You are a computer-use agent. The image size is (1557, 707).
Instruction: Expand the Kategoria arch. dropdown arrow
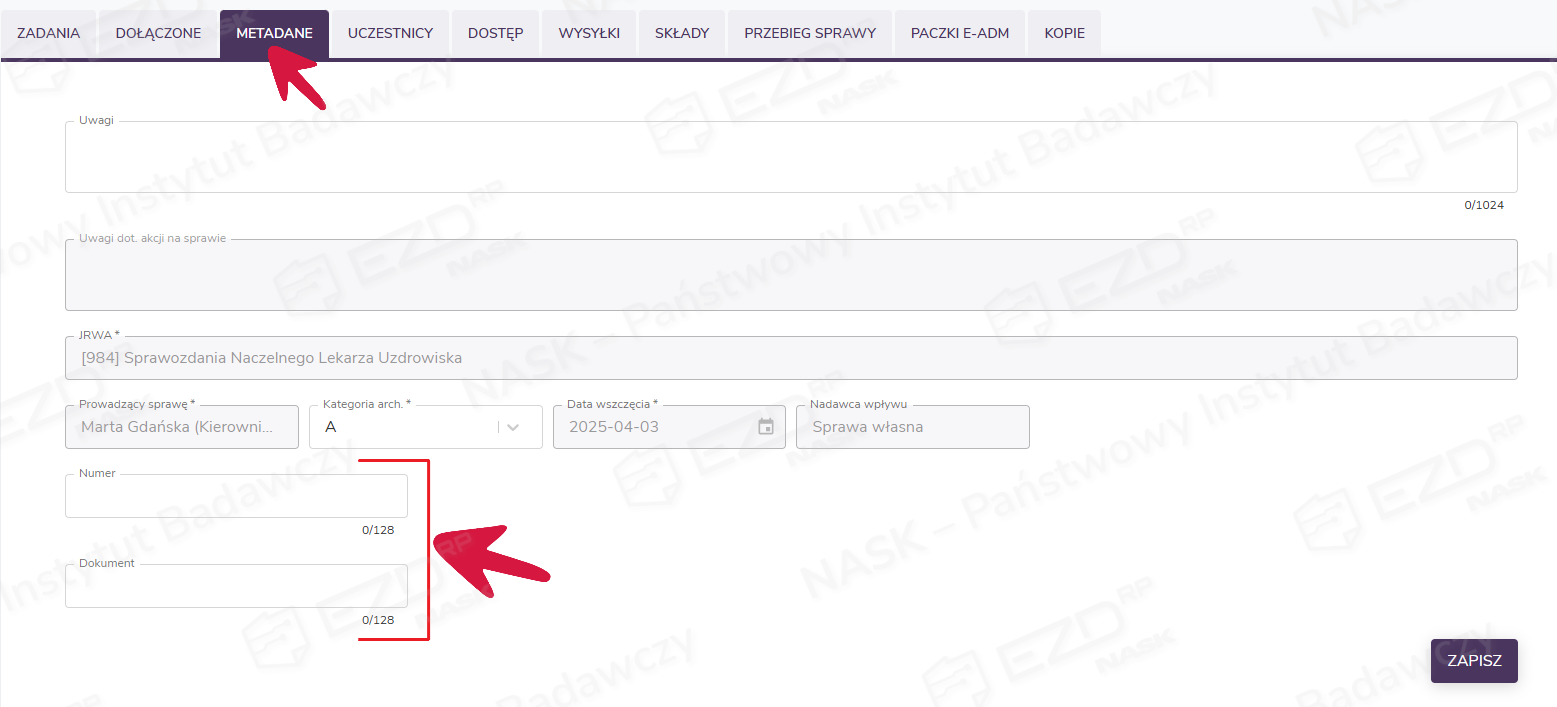click(x=513, y=427)
